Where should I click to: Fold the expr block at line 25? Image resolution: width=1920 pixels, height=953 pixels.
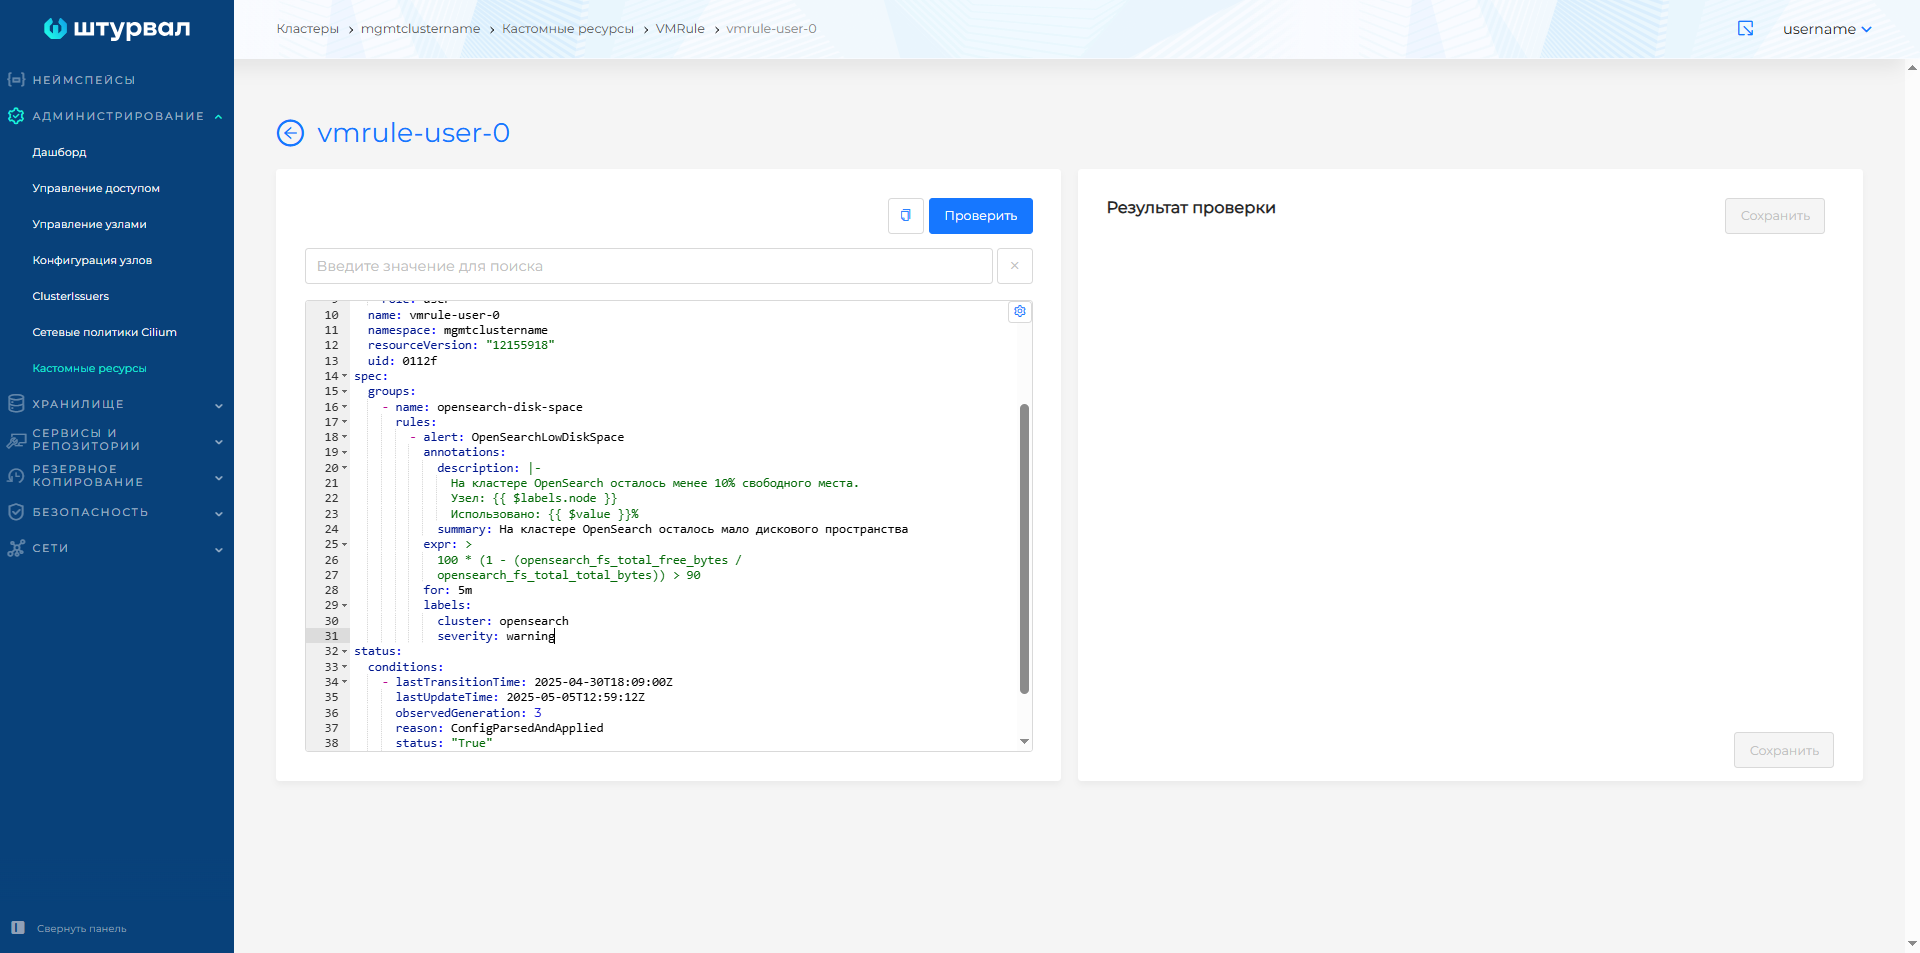[x=345, y=545]
